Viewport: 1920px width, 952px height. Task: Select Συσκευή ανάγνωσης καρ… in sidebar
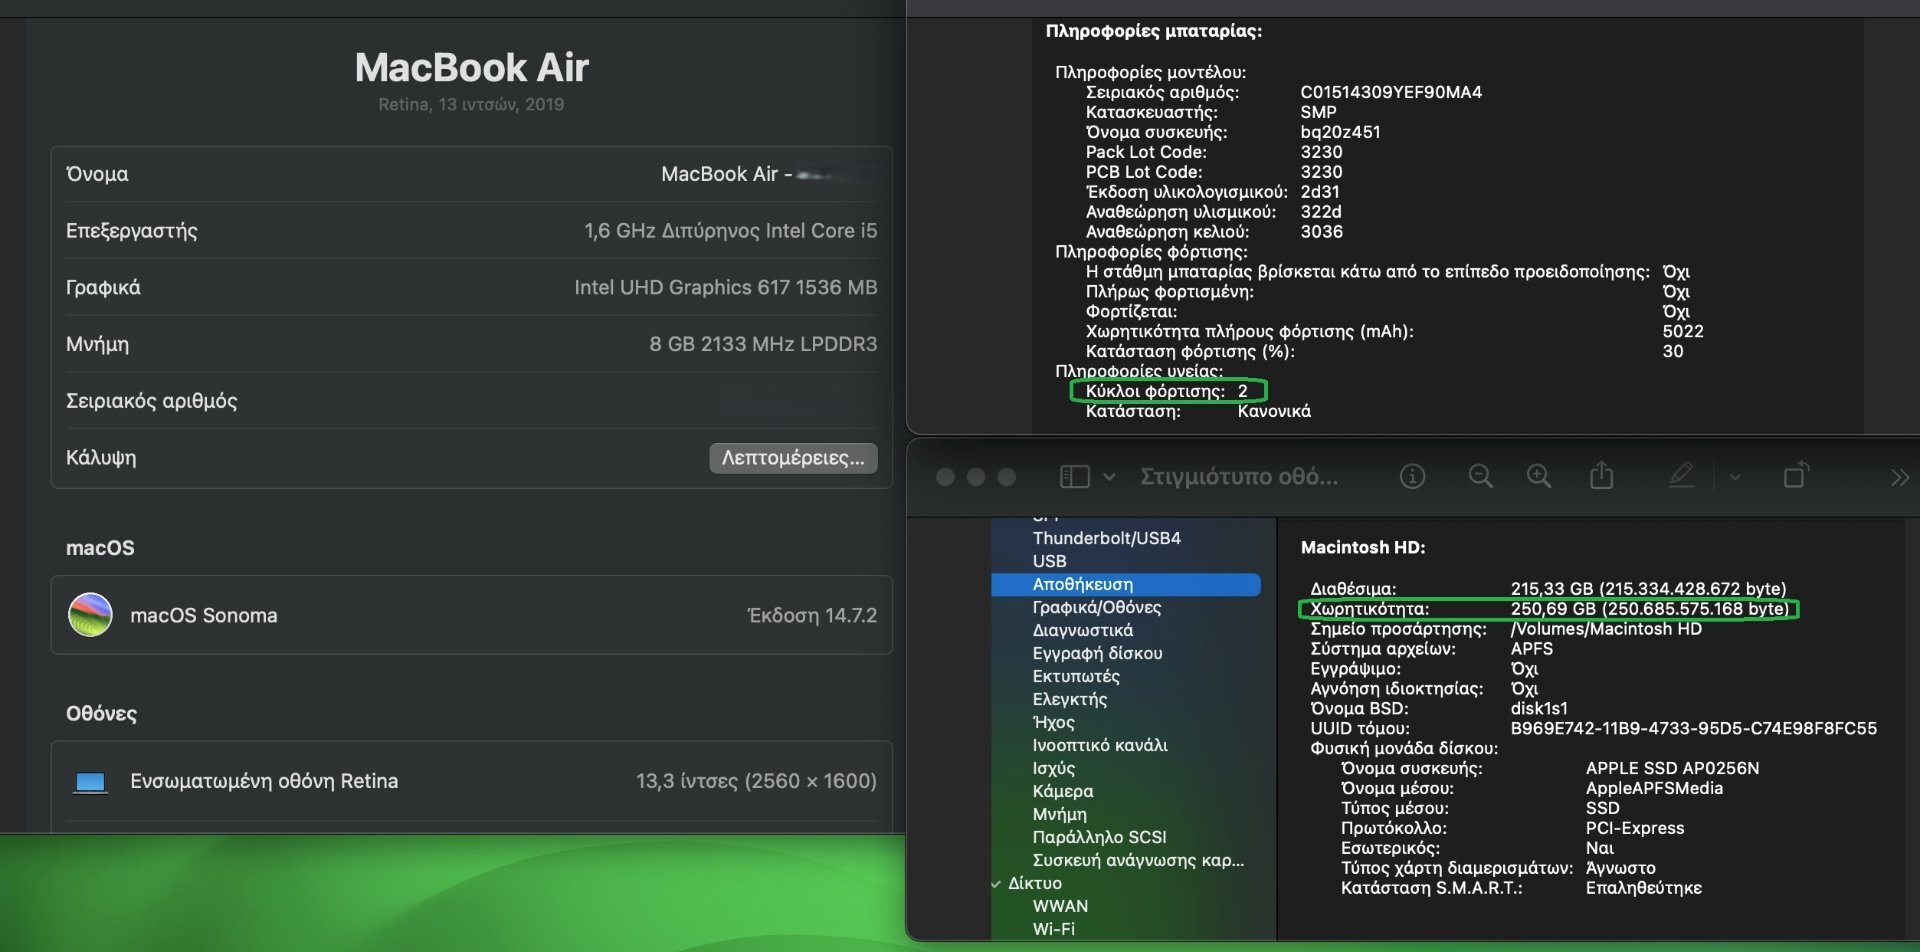1138,860
